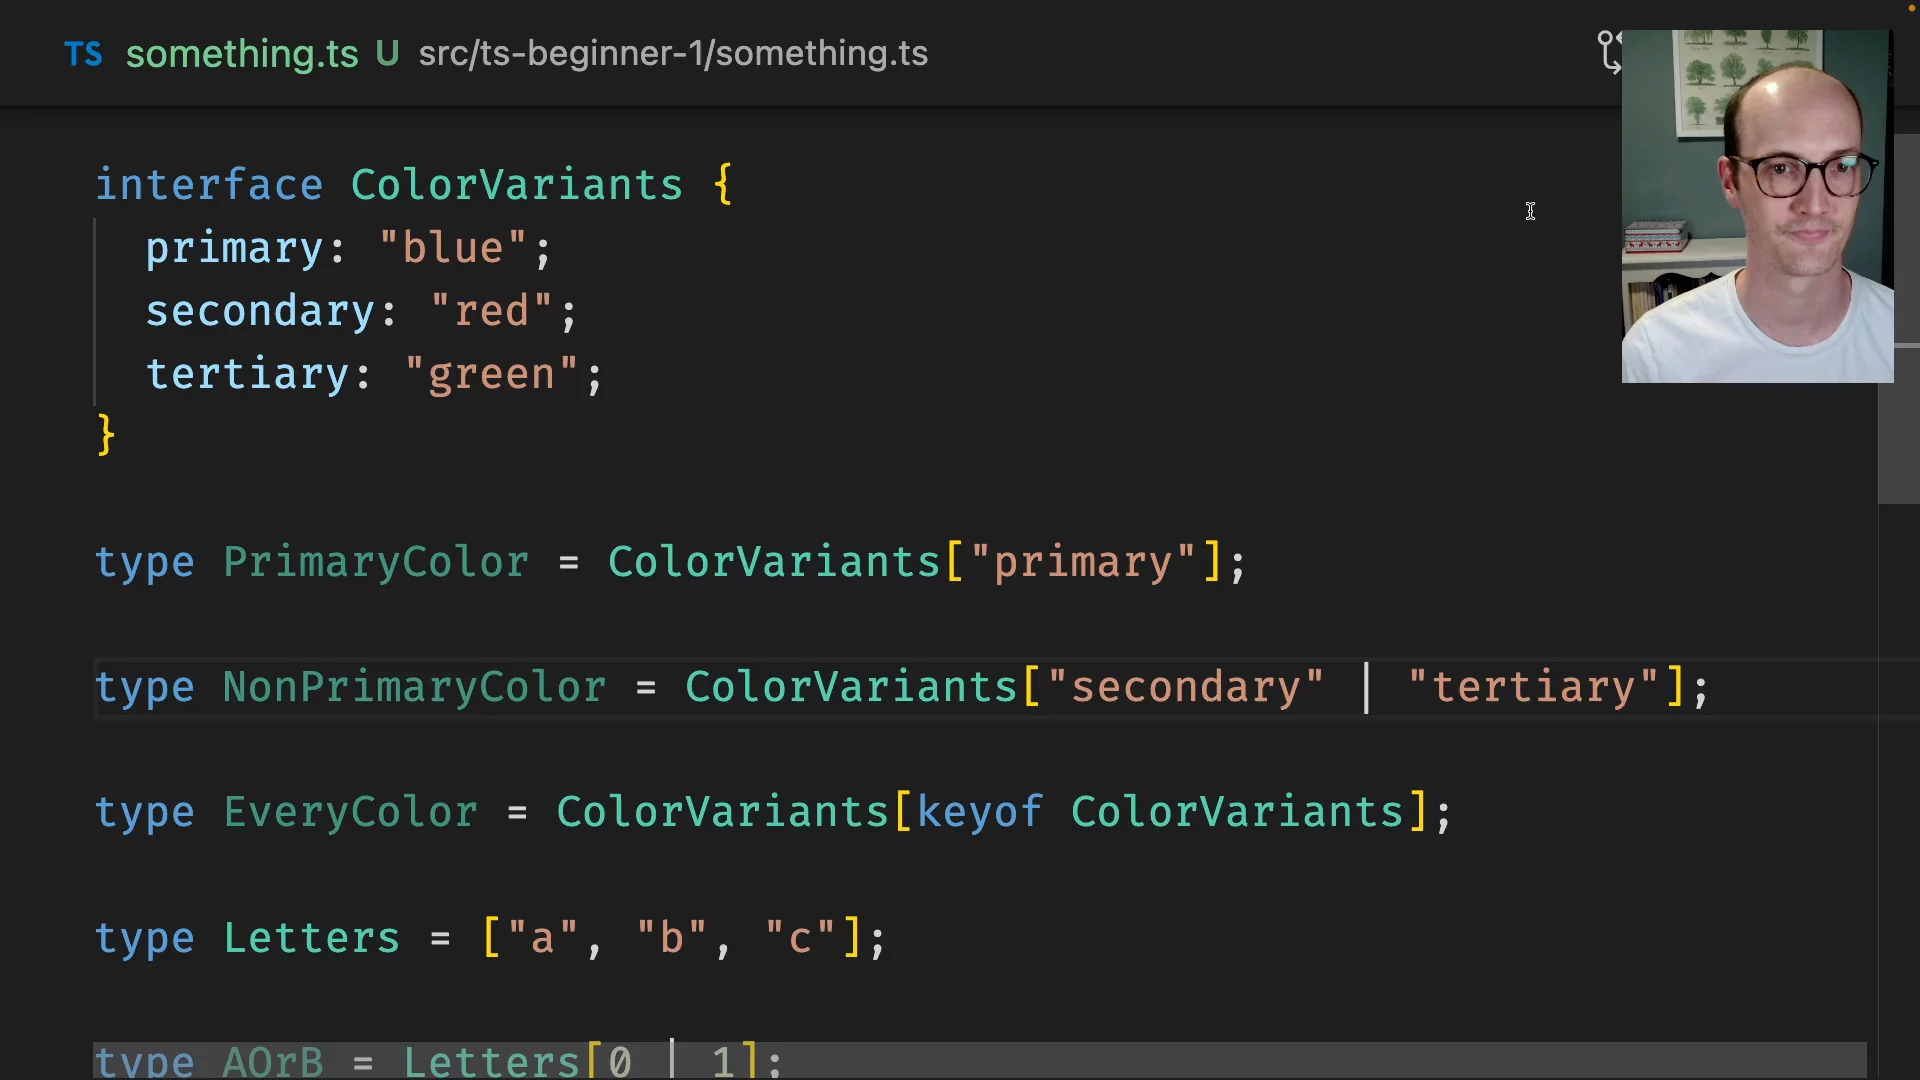This screenshot has width=1920, height=1080.
Task: Click the closing brace of the interface
Action: pos(106,436)
